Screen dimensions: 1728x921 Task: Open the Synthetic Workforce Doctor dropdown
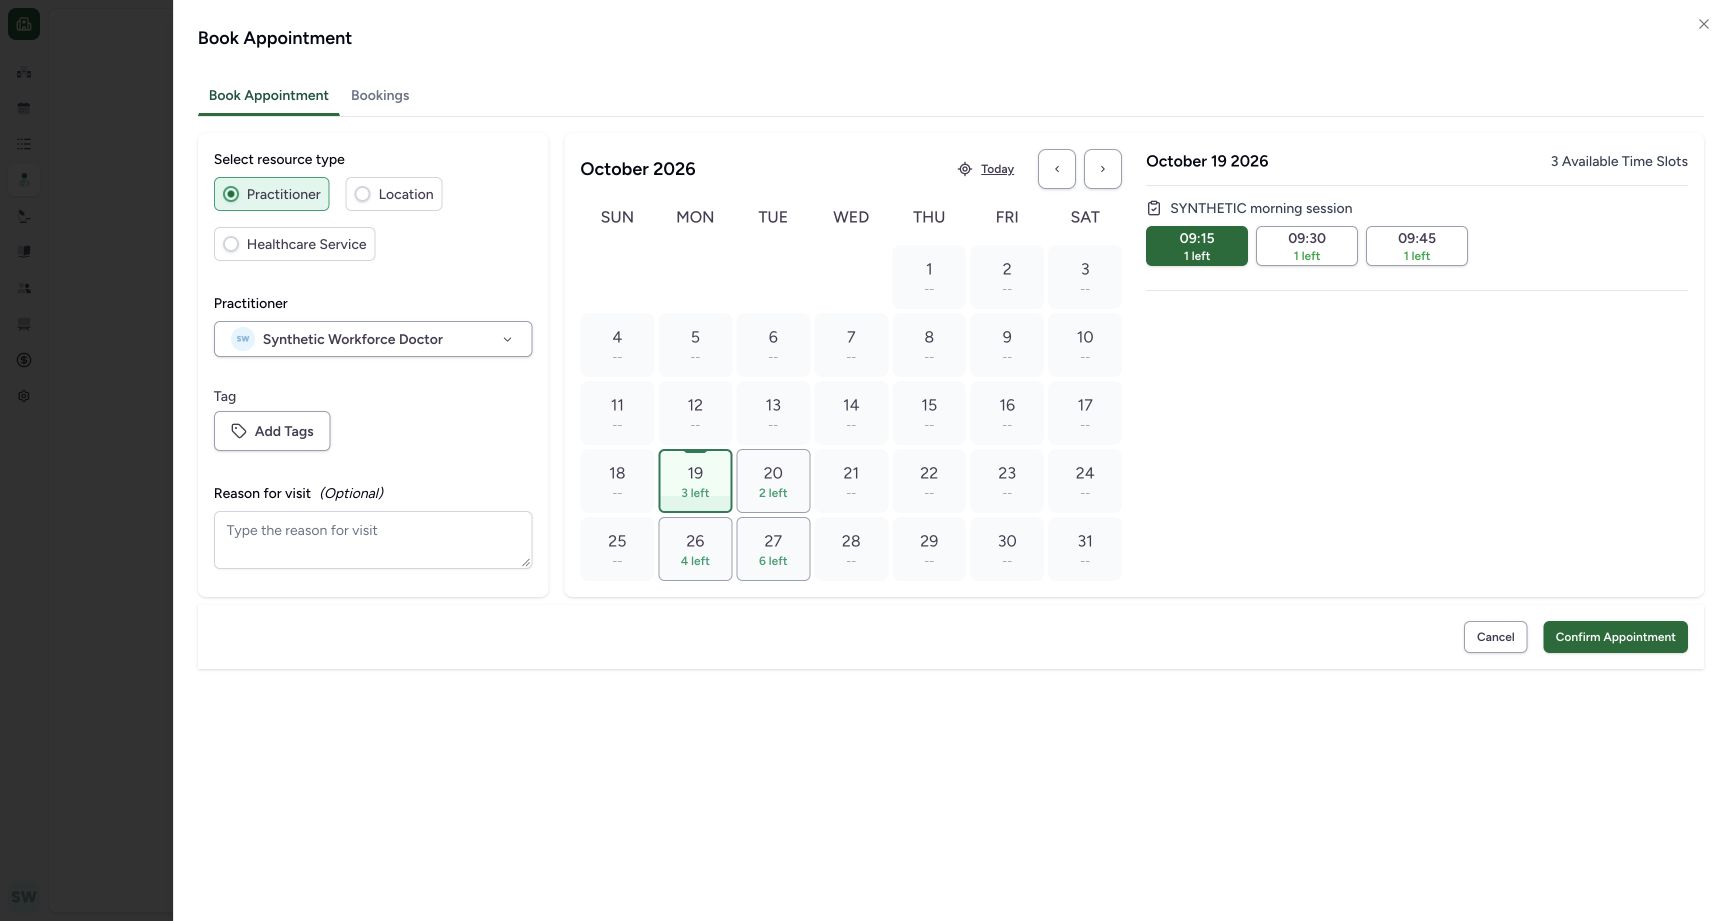pos(373,339)
